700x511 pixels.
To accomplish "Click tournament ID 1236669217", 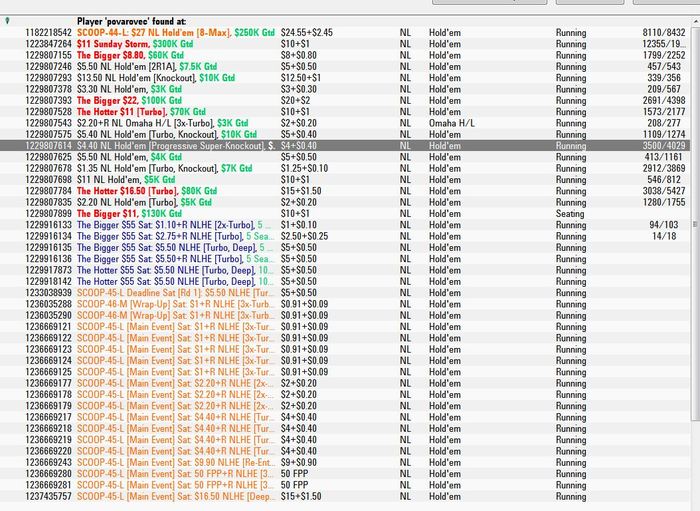I will pyautogui.click(x=48, y=417).
